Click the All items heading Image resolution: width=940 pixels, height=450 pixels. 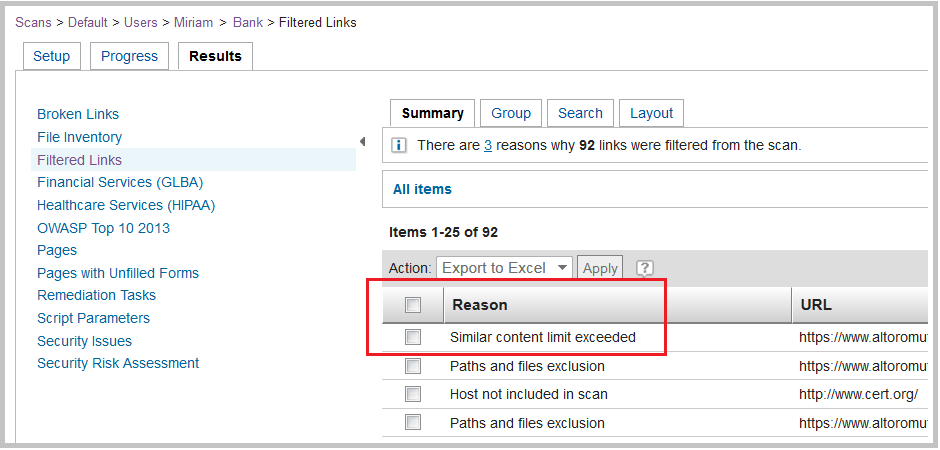coord(422,189)
